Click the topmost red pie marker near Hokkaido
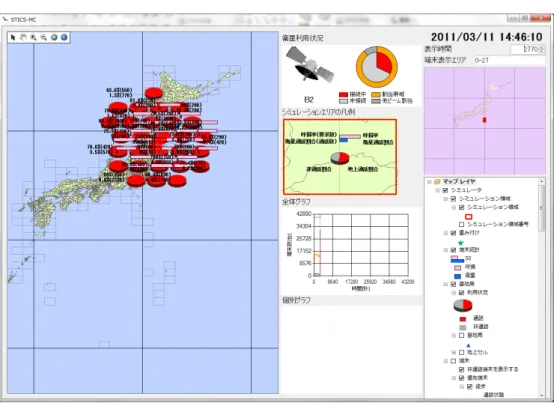 pyautogui.click(x=154, y=93)
